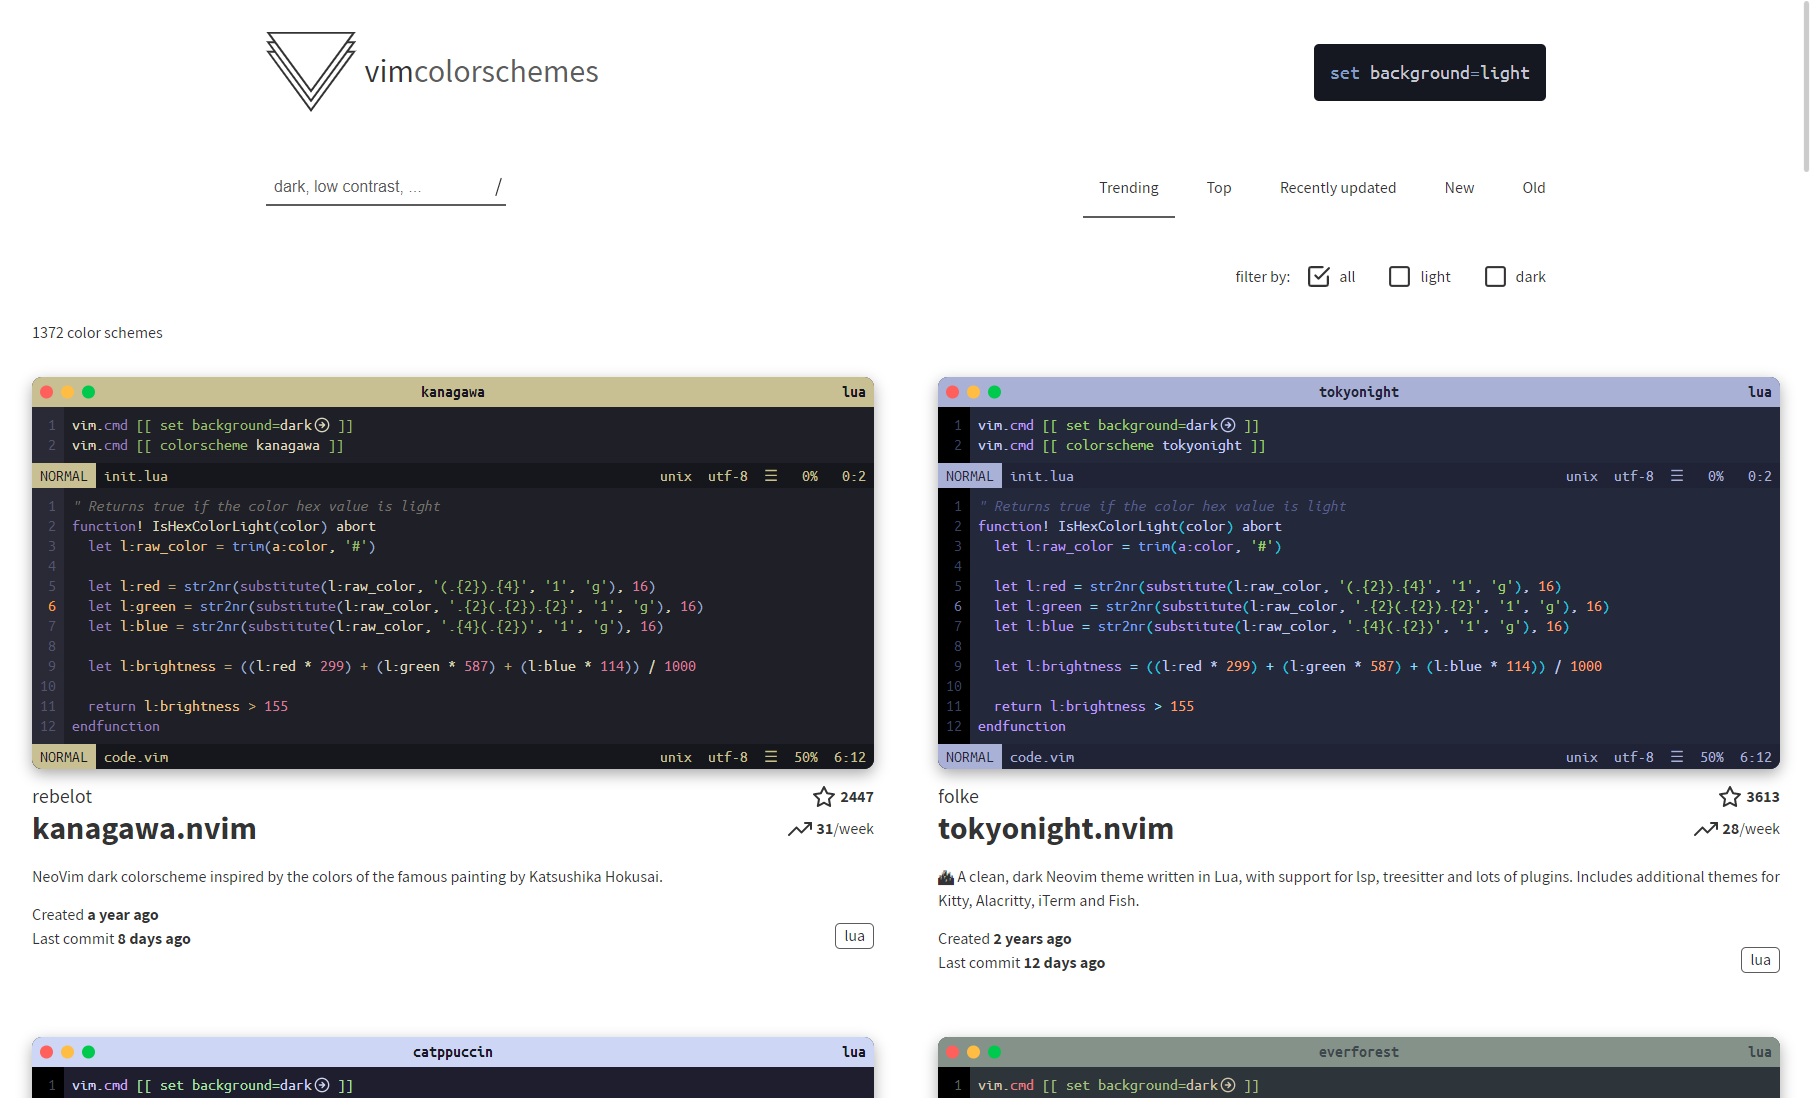Image resolution: width=1812 pixels, height=1098 pixels.
Task: Enable the 'dark' filter checkbox
Action: (x=1495, y=276)
